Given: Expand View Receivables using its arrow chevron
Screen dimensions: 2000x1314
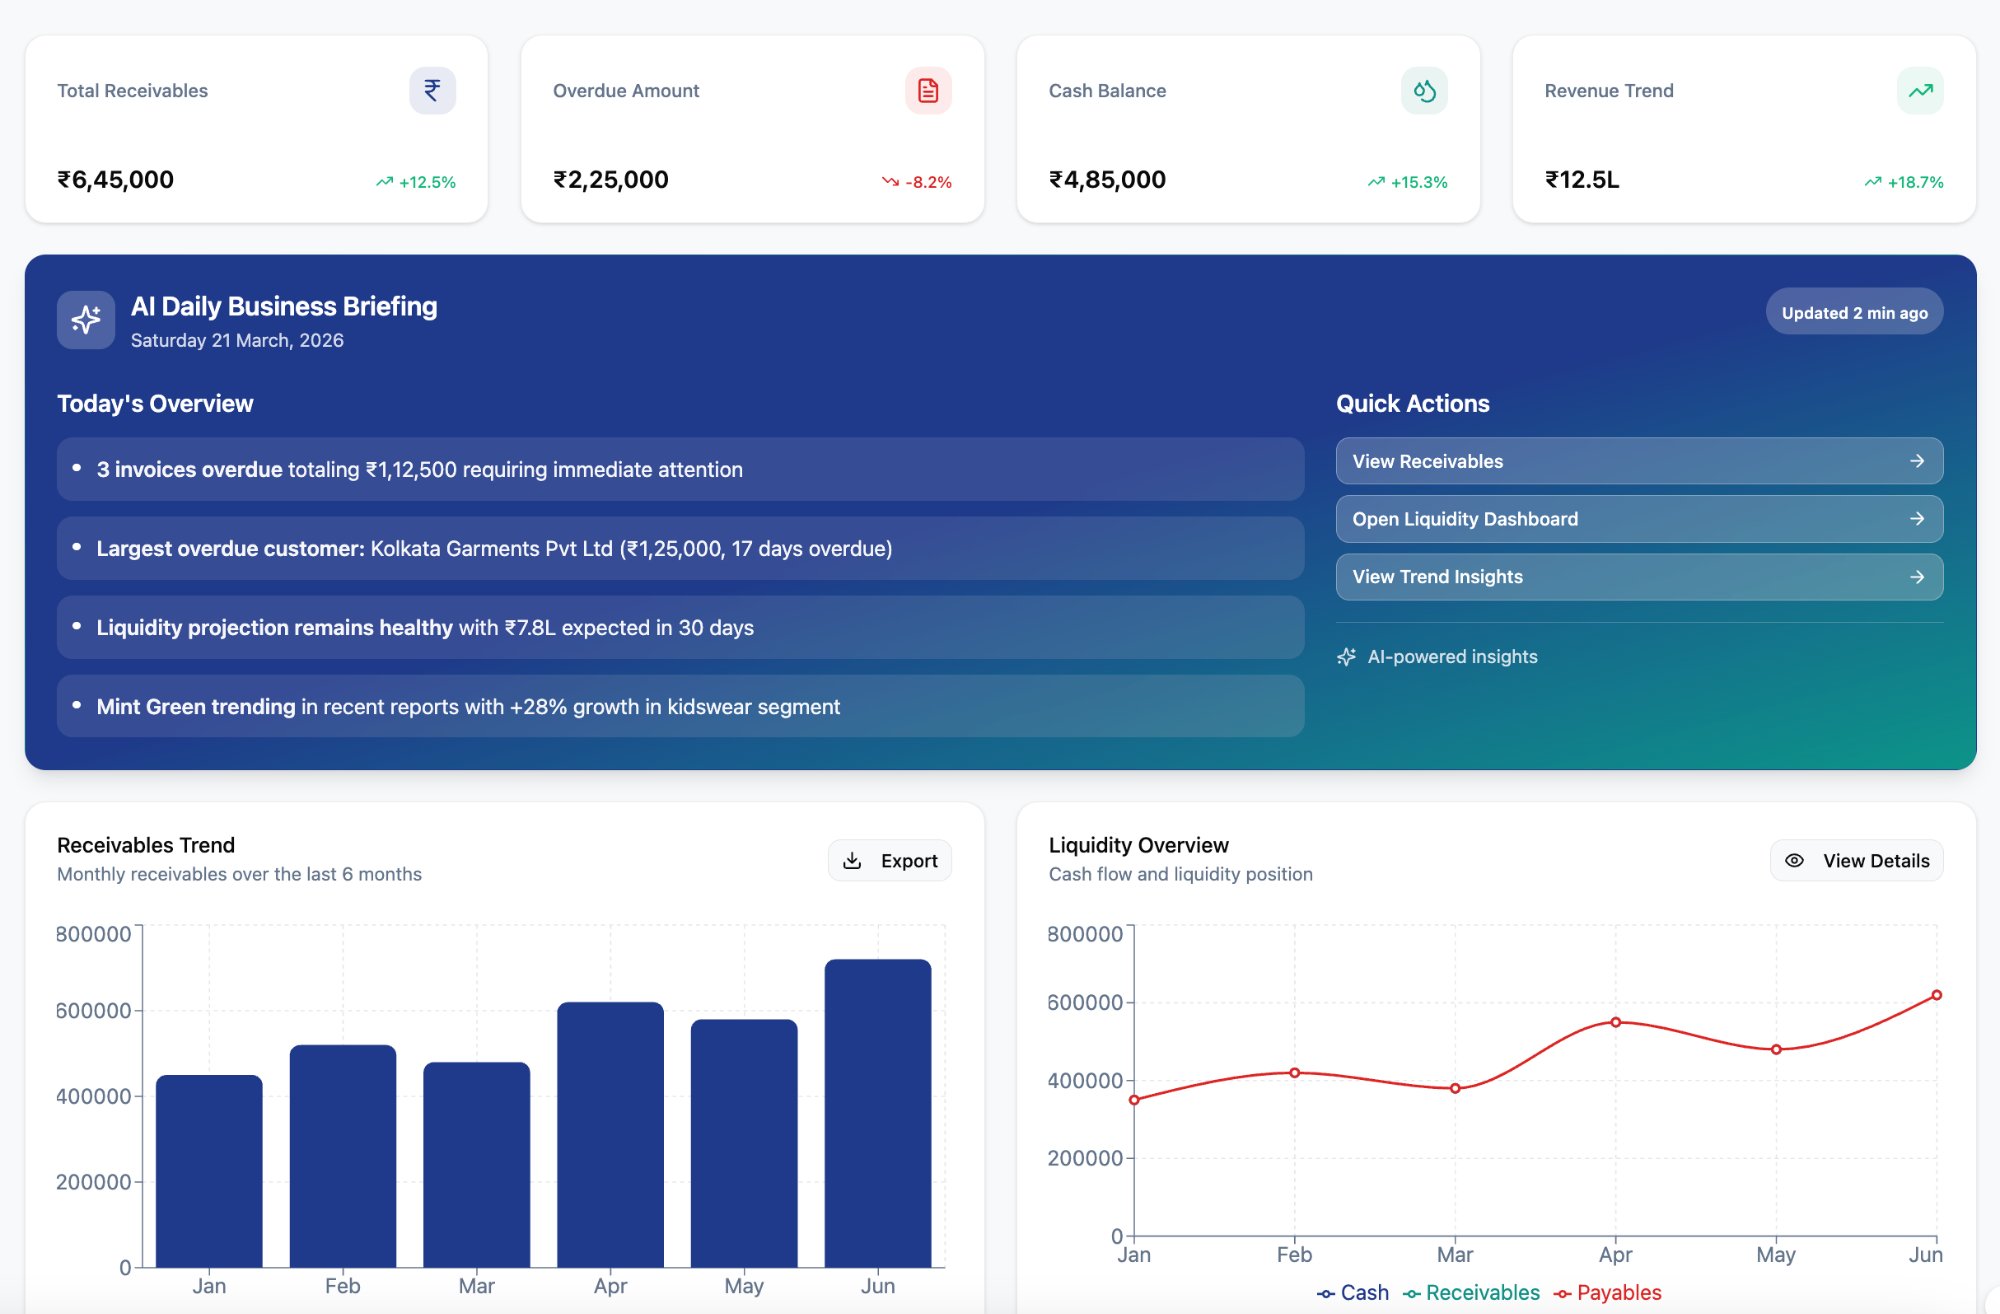Looking at the screenshot, I should tap(1916, 461).
